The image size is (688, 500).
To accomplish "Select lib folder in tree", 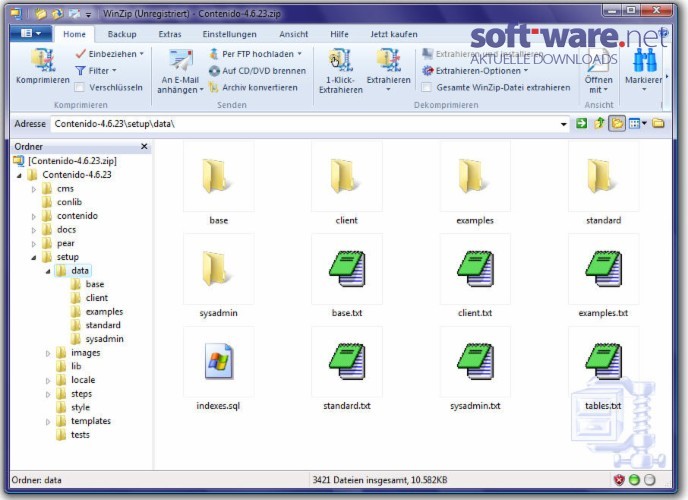I will coord(76,366).
